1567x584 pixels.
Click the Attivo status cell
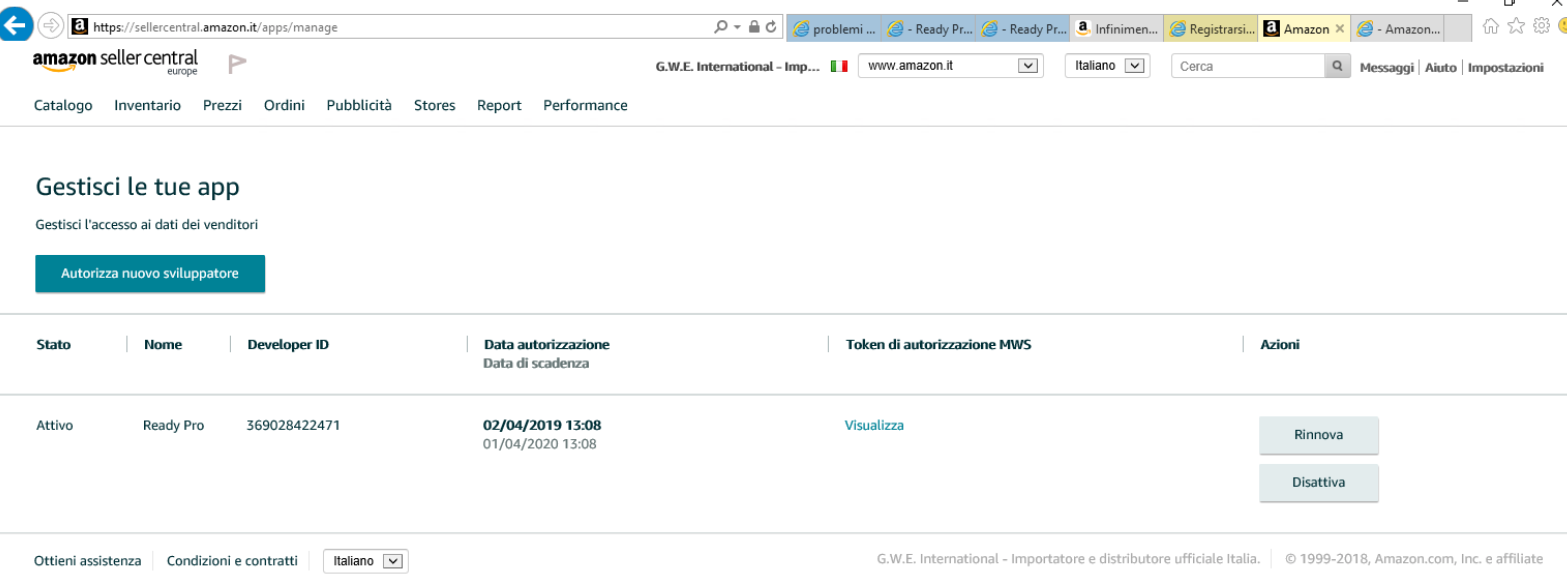[x=54, y=425]
